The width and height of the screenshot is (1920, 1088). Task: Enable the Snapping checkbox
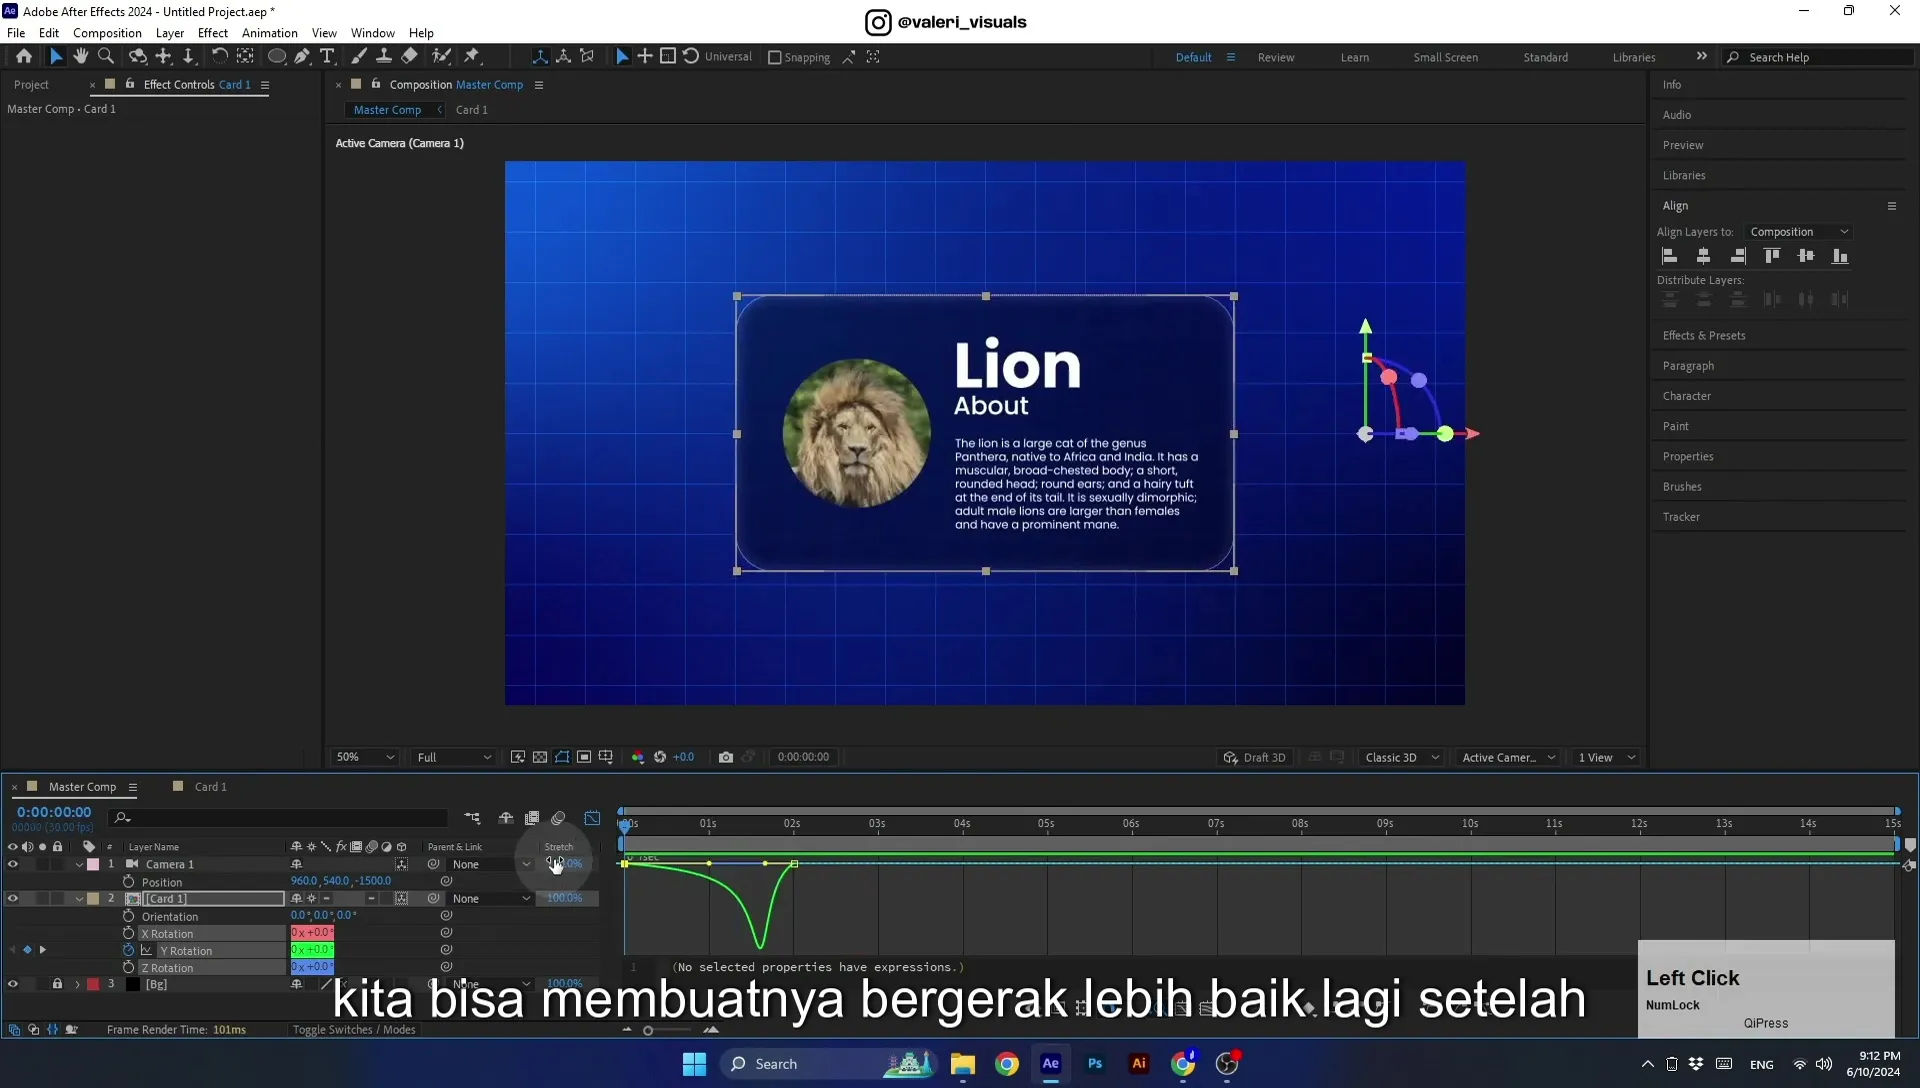[774, 57]
